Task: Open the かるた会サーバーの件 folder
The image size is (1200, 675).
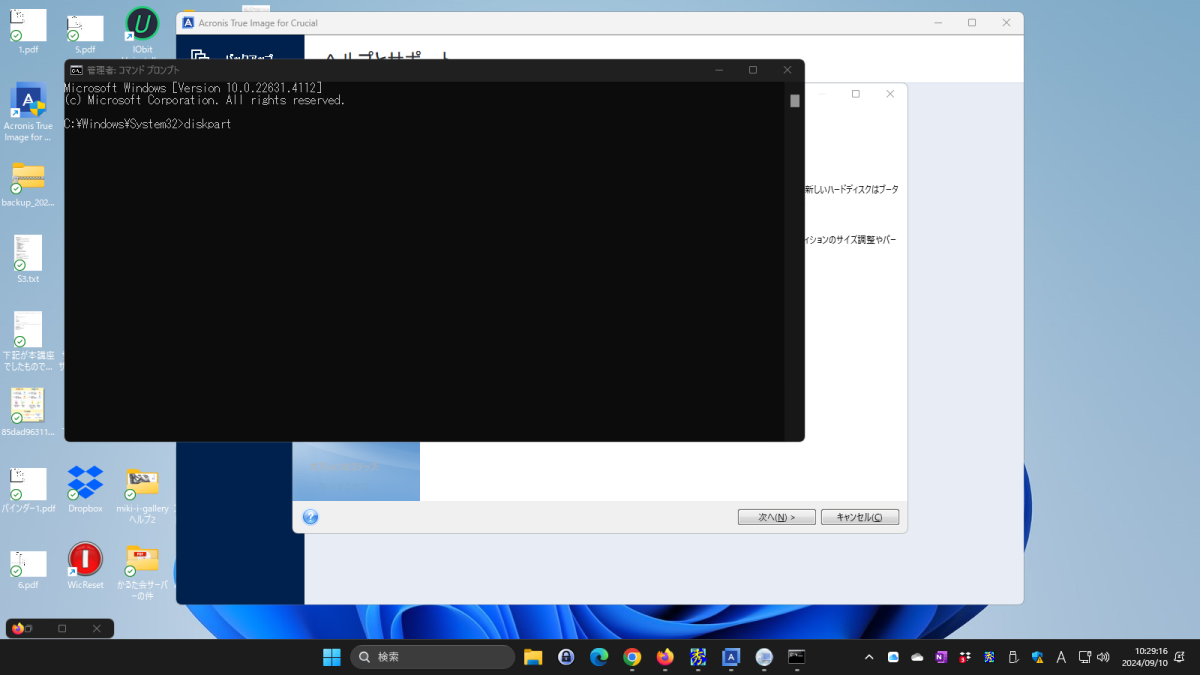Action: tap(142, 572)
